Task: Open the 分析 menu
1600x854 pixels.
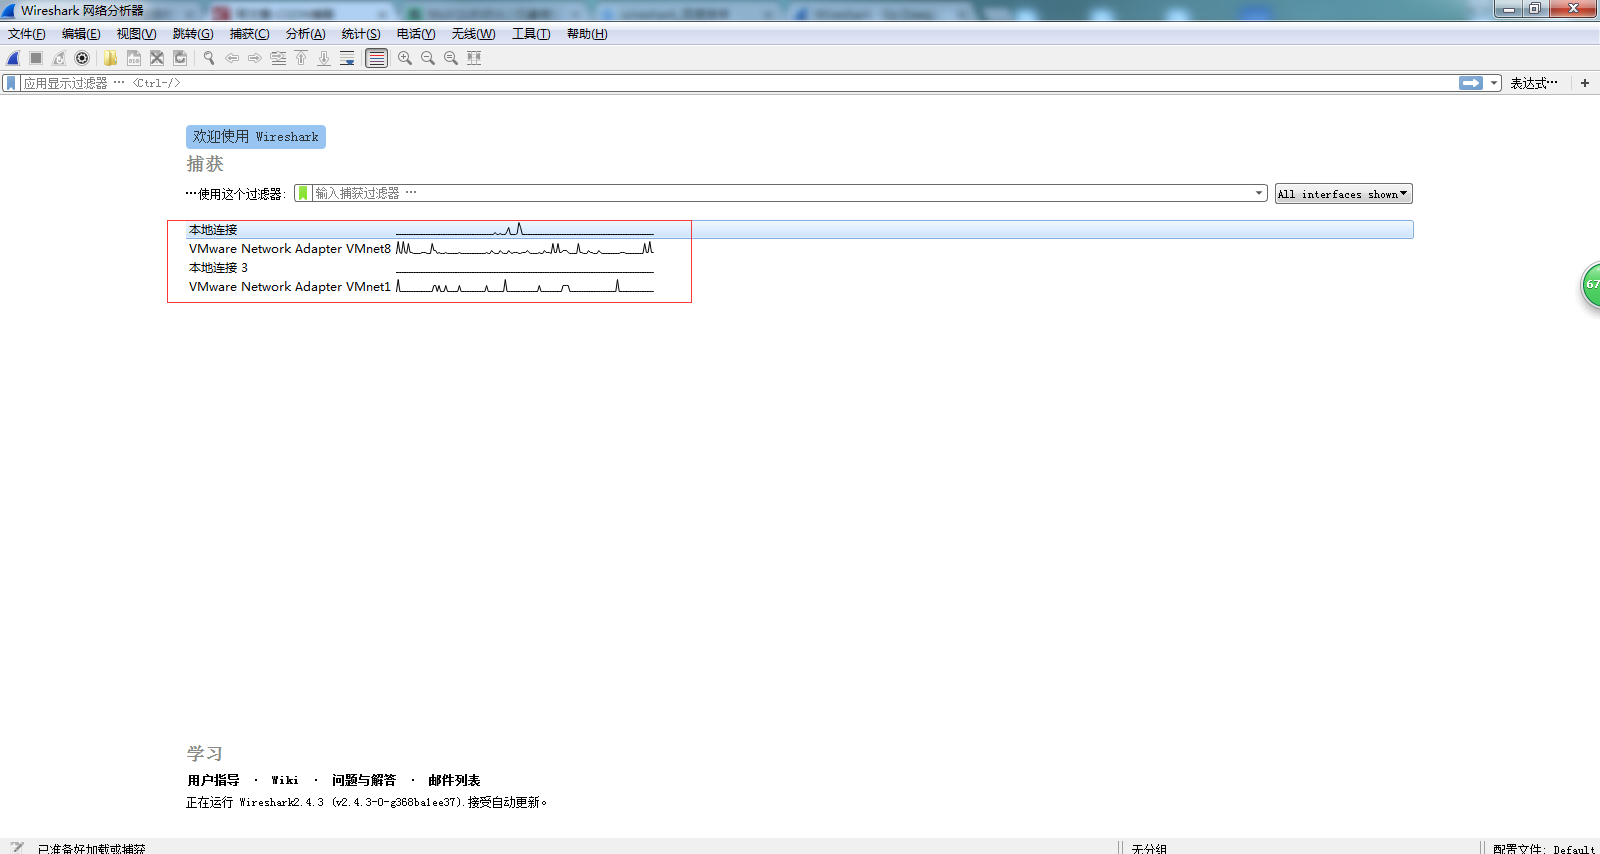Action: [x=305, y=34]
